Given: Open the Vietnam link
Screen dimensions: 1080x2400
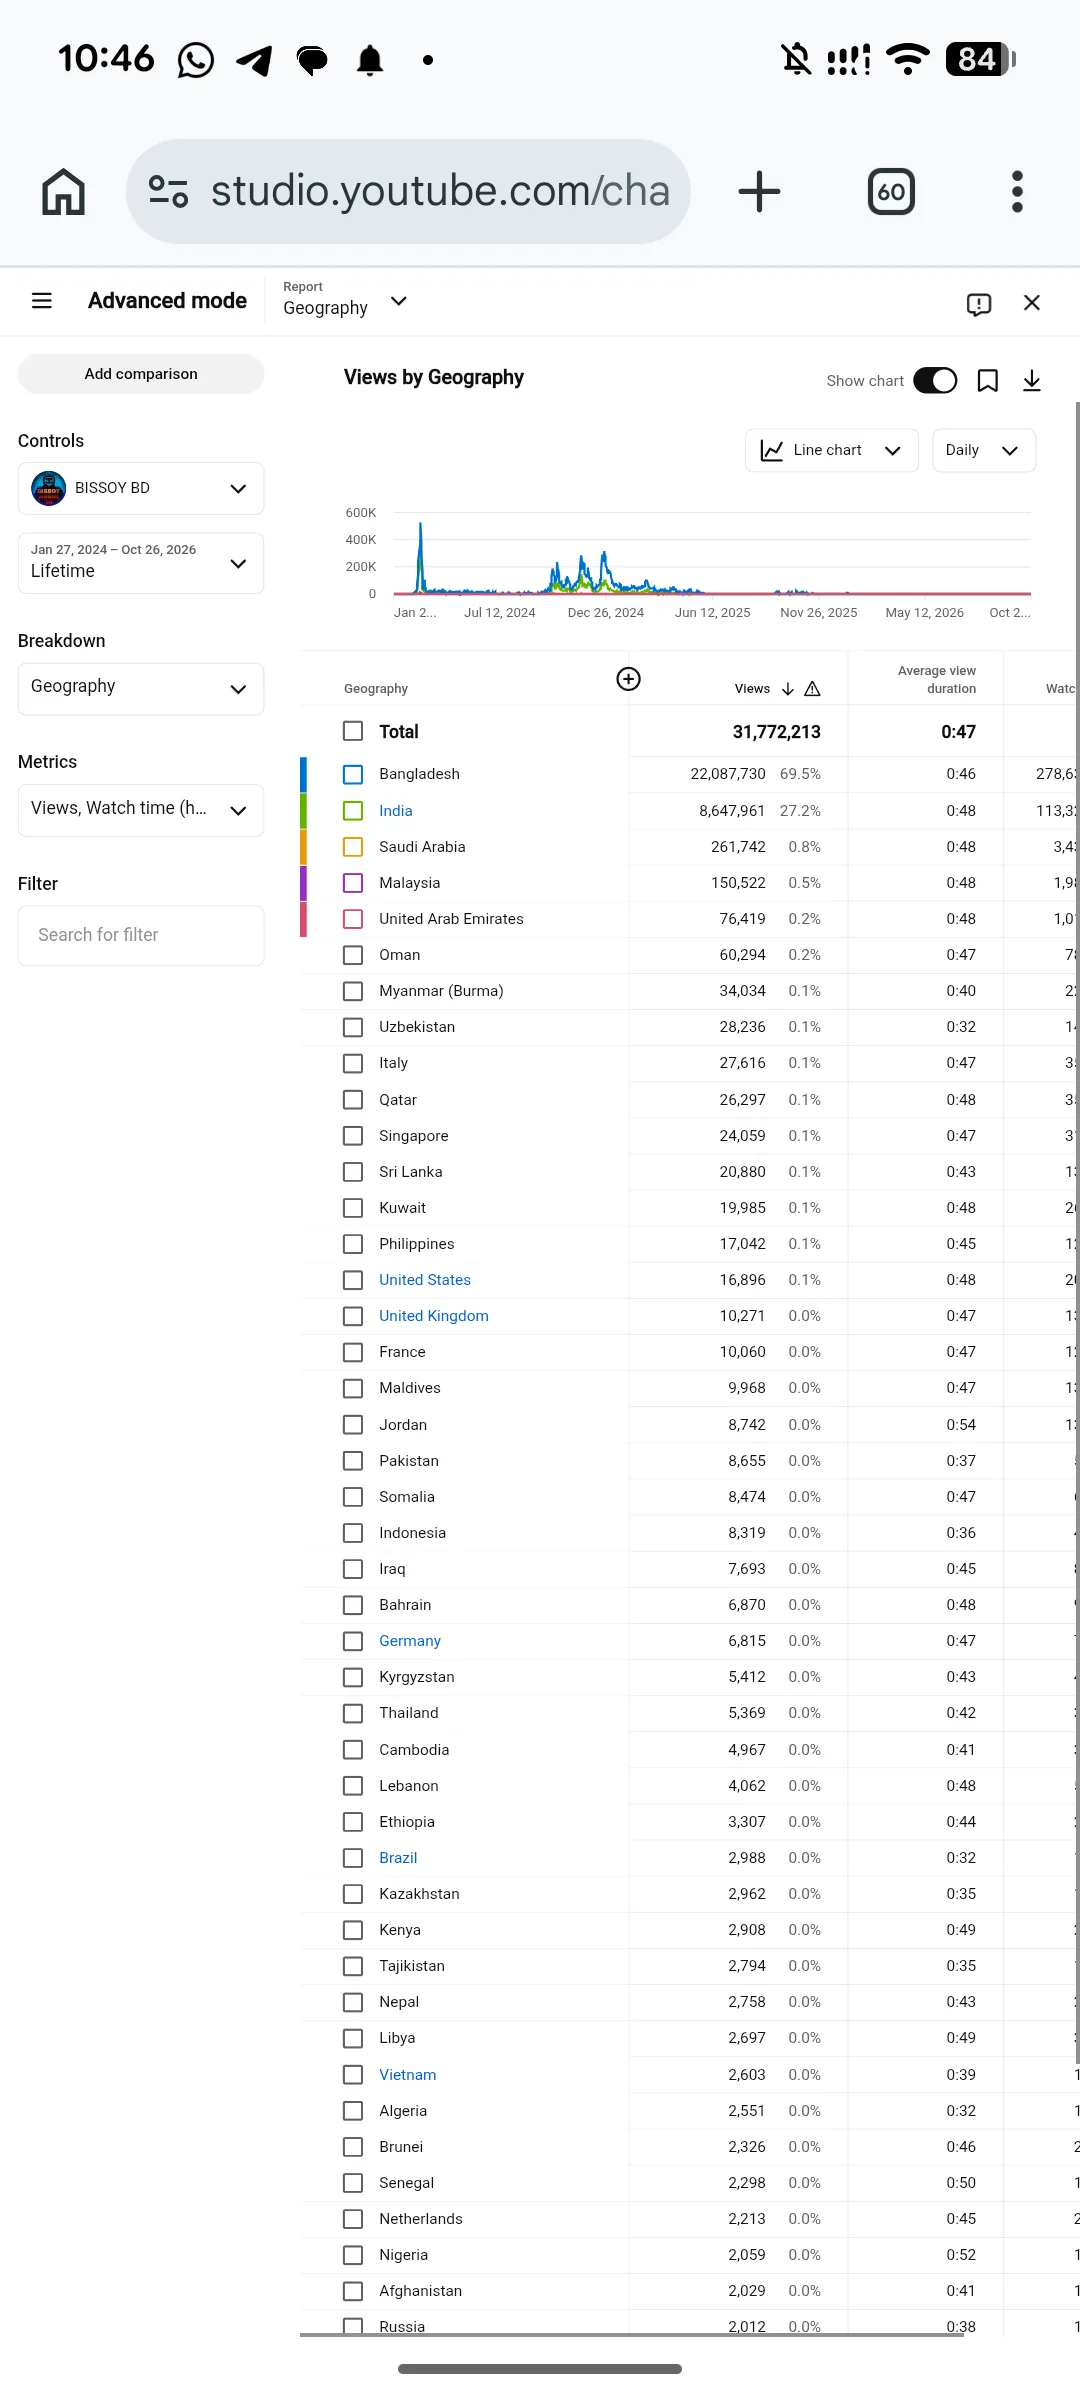Looking at the screenshot, I should click(408, 2075).
